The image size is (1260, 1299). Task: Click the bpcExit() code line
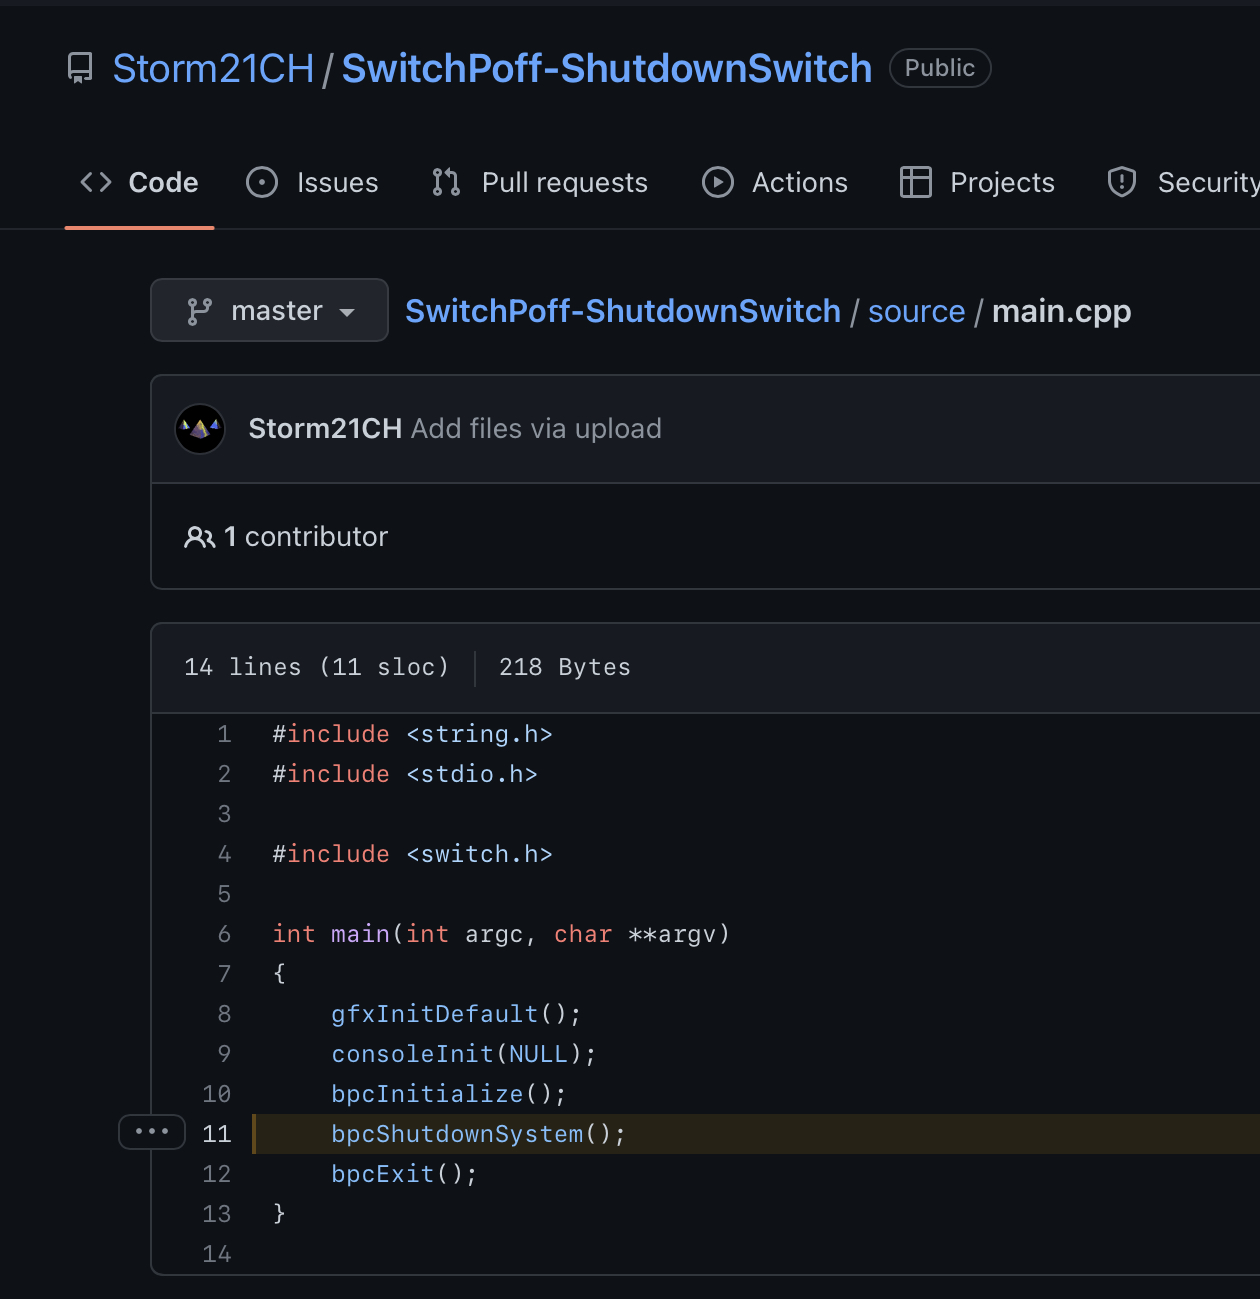[405, 1174]
